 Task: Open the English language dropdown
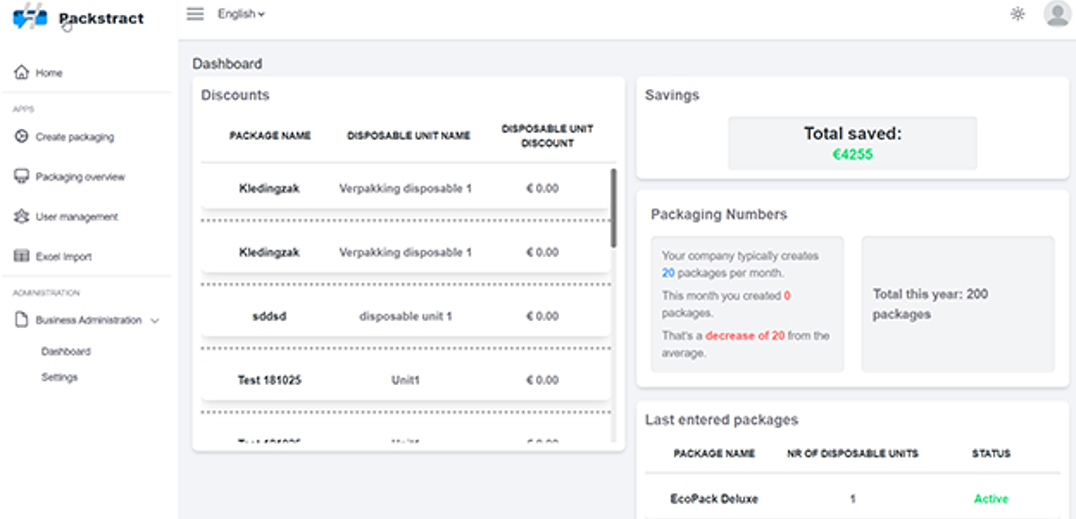tap(241, 14)
